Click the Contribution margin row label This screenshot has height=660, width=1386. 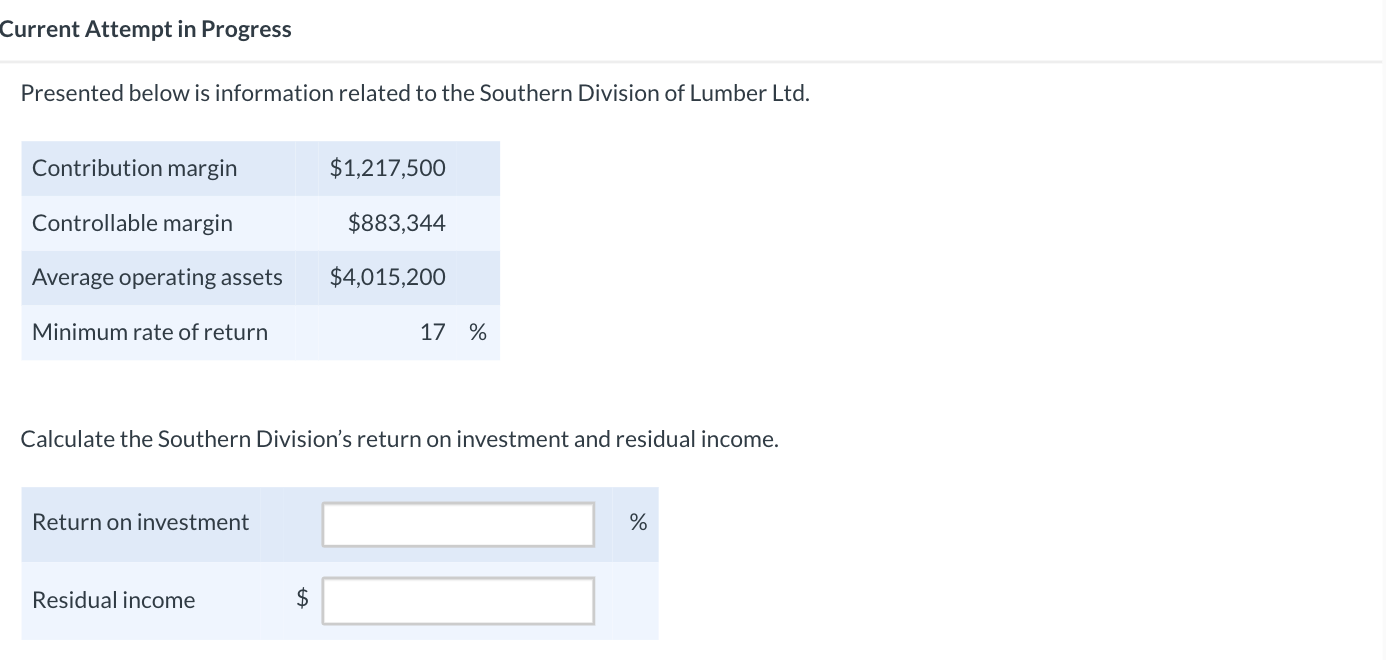point(135,168)
